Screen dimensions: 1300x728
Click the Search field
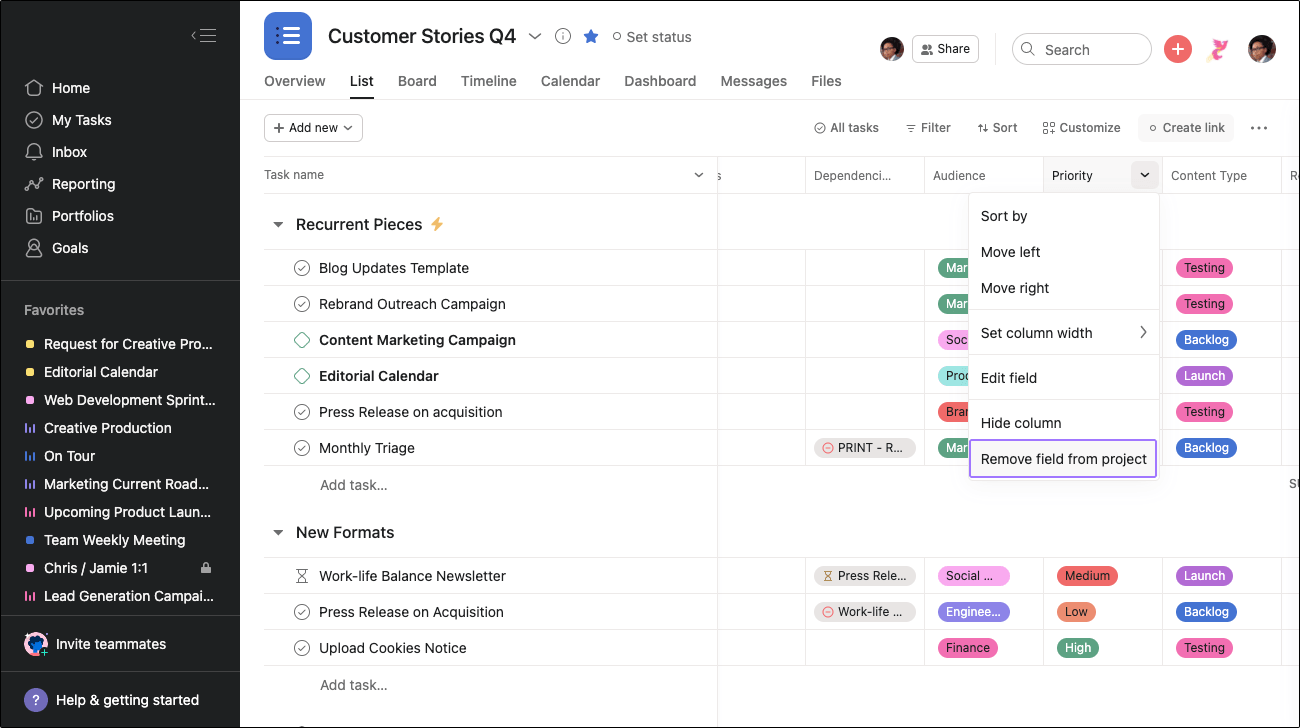tap(1082, 49)
